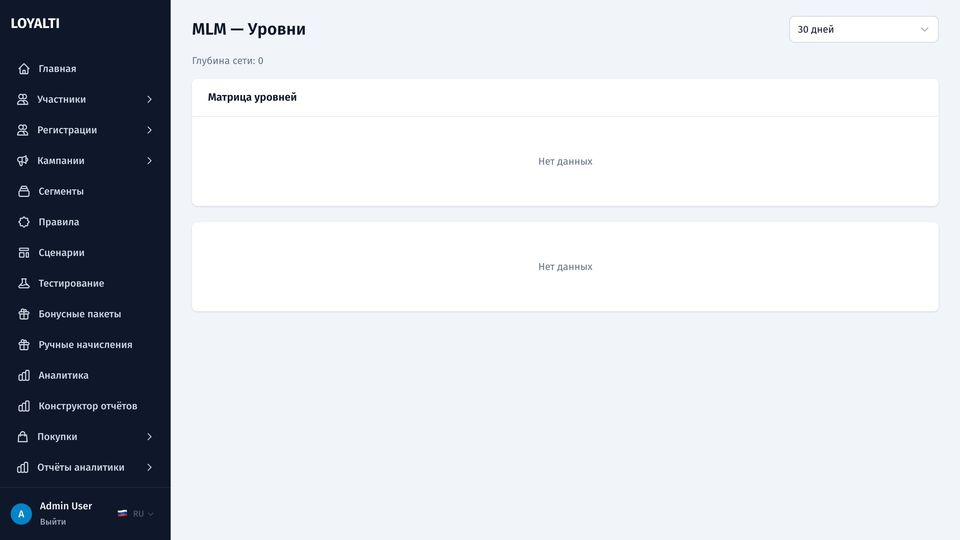The image size is (960, 540).
Task: Click the Конструктор отчётов chart icon
Action: point(24,406)
